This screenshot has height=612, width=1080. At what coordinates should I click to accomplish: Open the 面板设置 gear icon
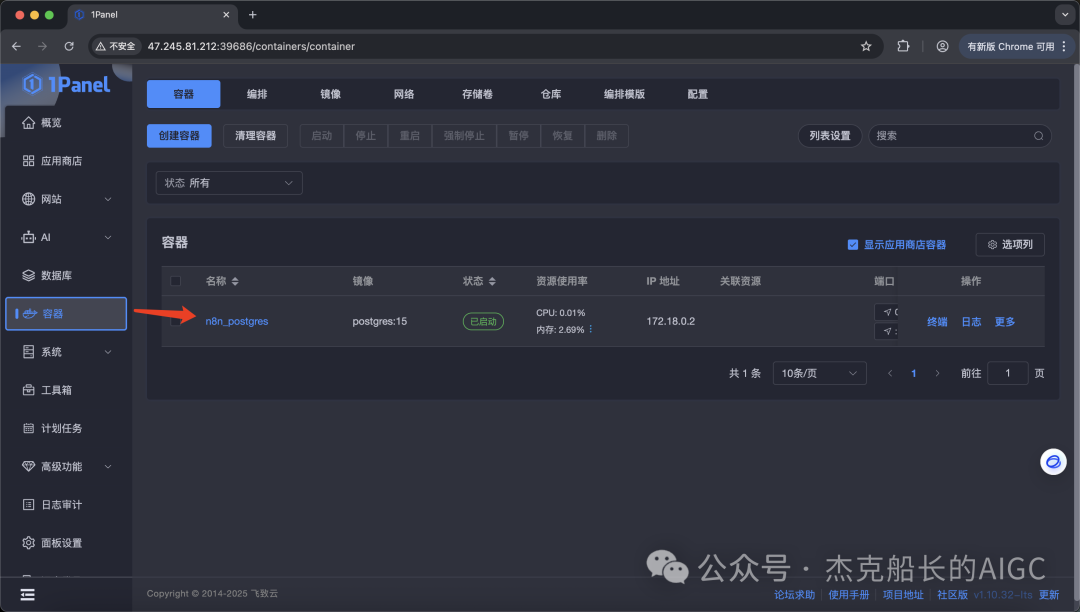pos(28,542)
